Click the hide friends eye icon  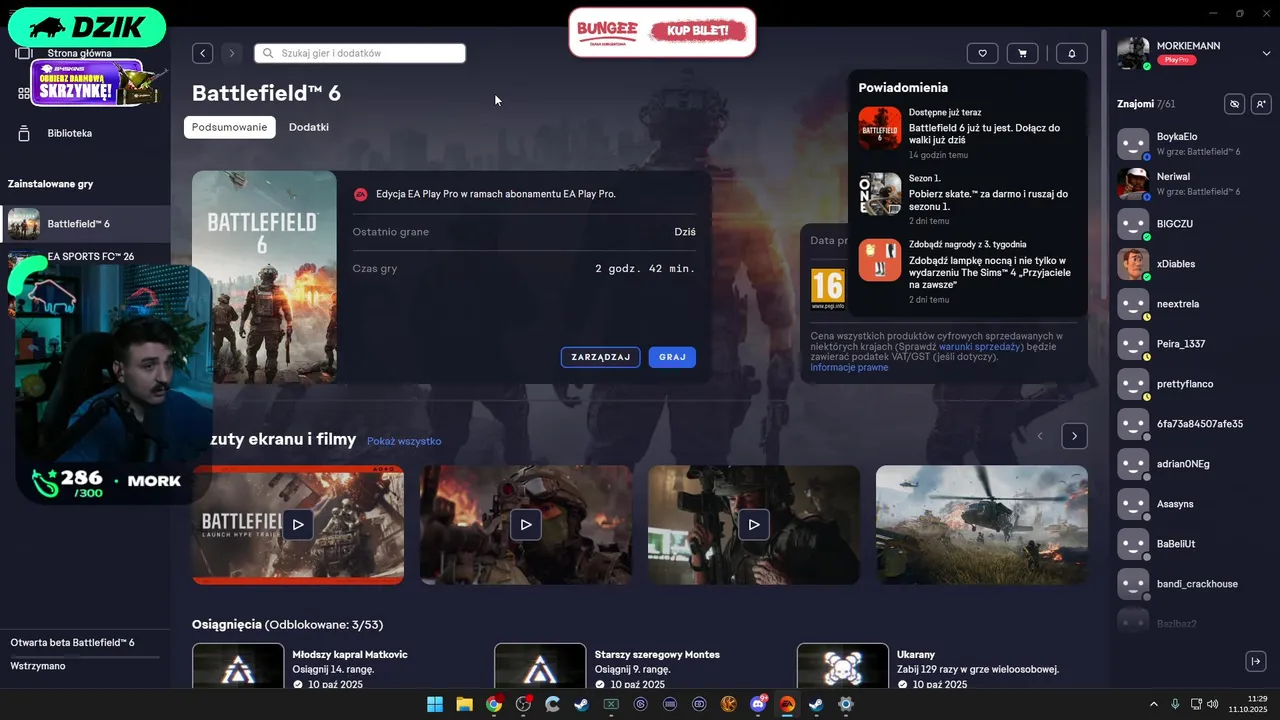click(1235, 104)
